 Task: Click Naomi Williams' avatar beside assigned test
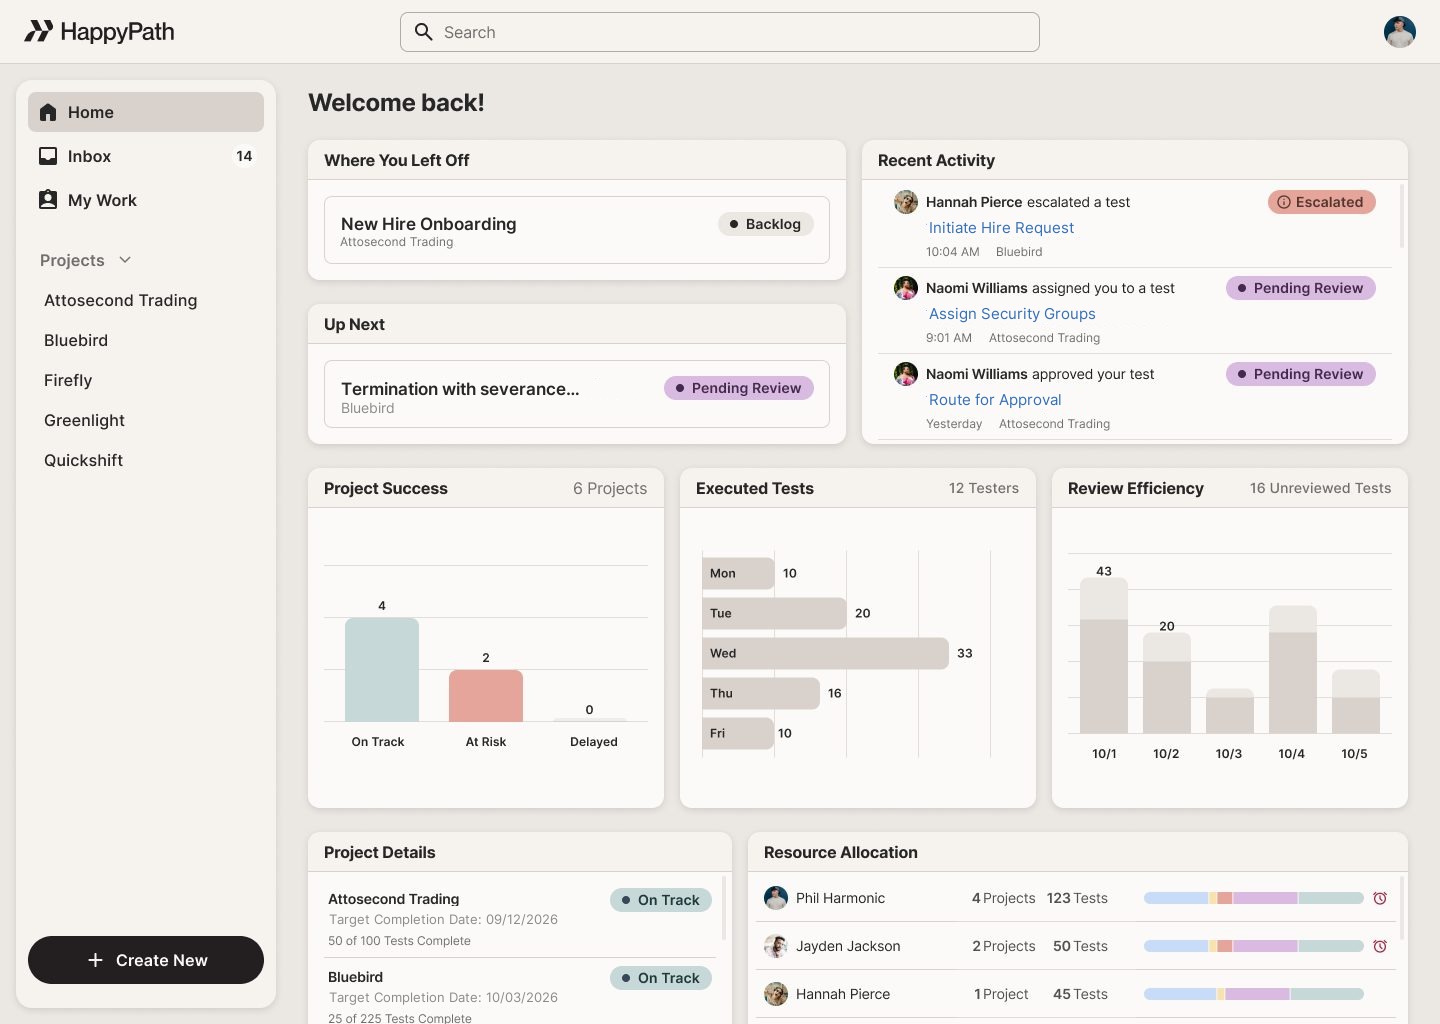coord(906,288)
